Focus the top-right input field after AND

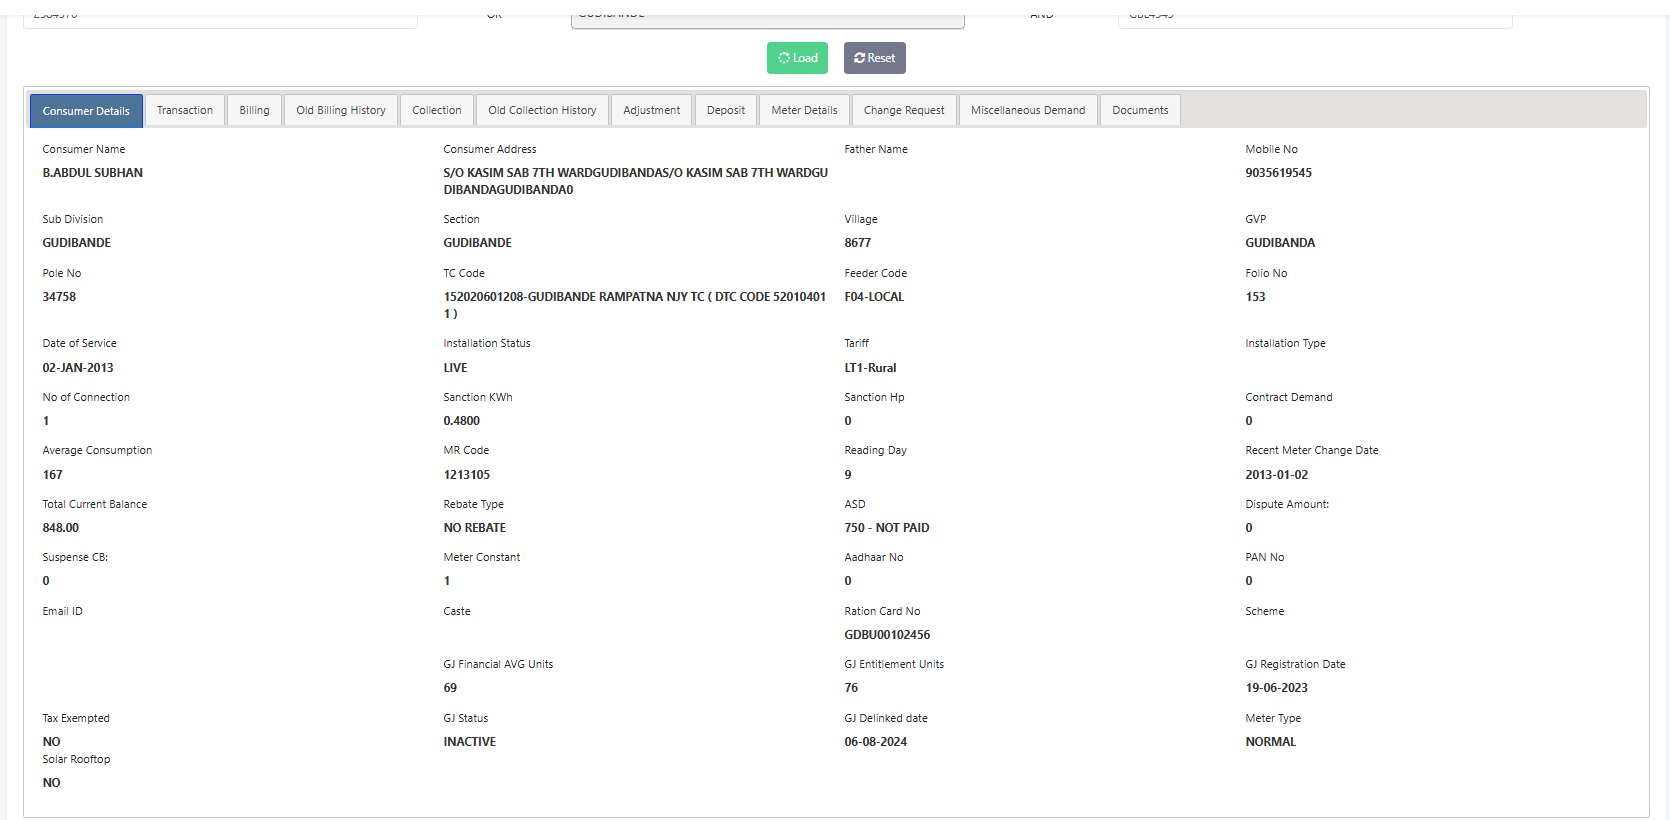pyautogui.click(x=1314, y=19)
